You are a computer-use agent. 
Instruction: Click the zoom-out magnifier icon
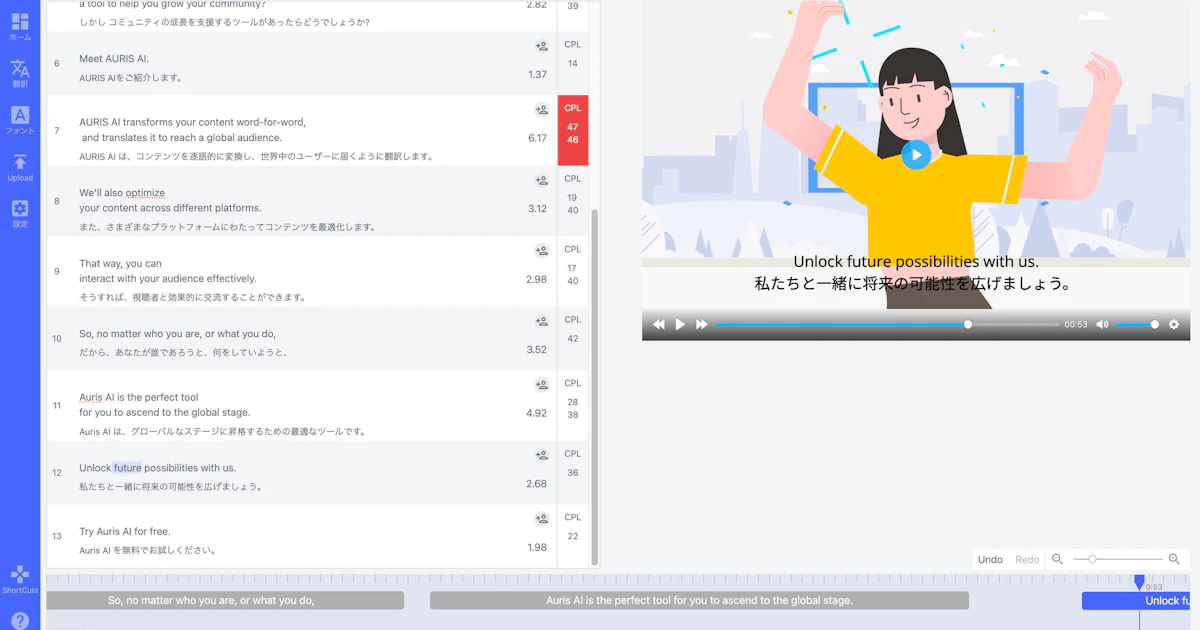pos(1057,559)
